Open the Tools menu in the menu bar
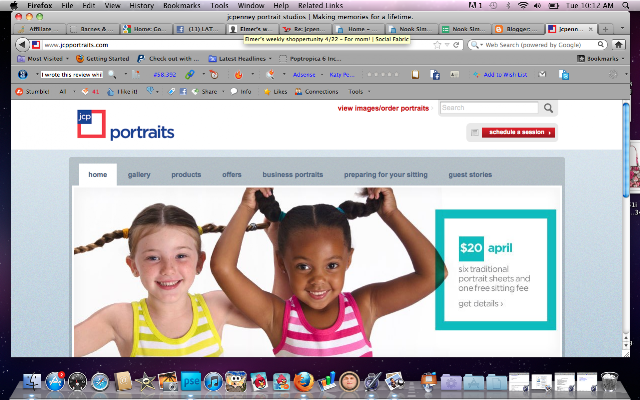Screen dimensions: 640x400 pos(220,5)
